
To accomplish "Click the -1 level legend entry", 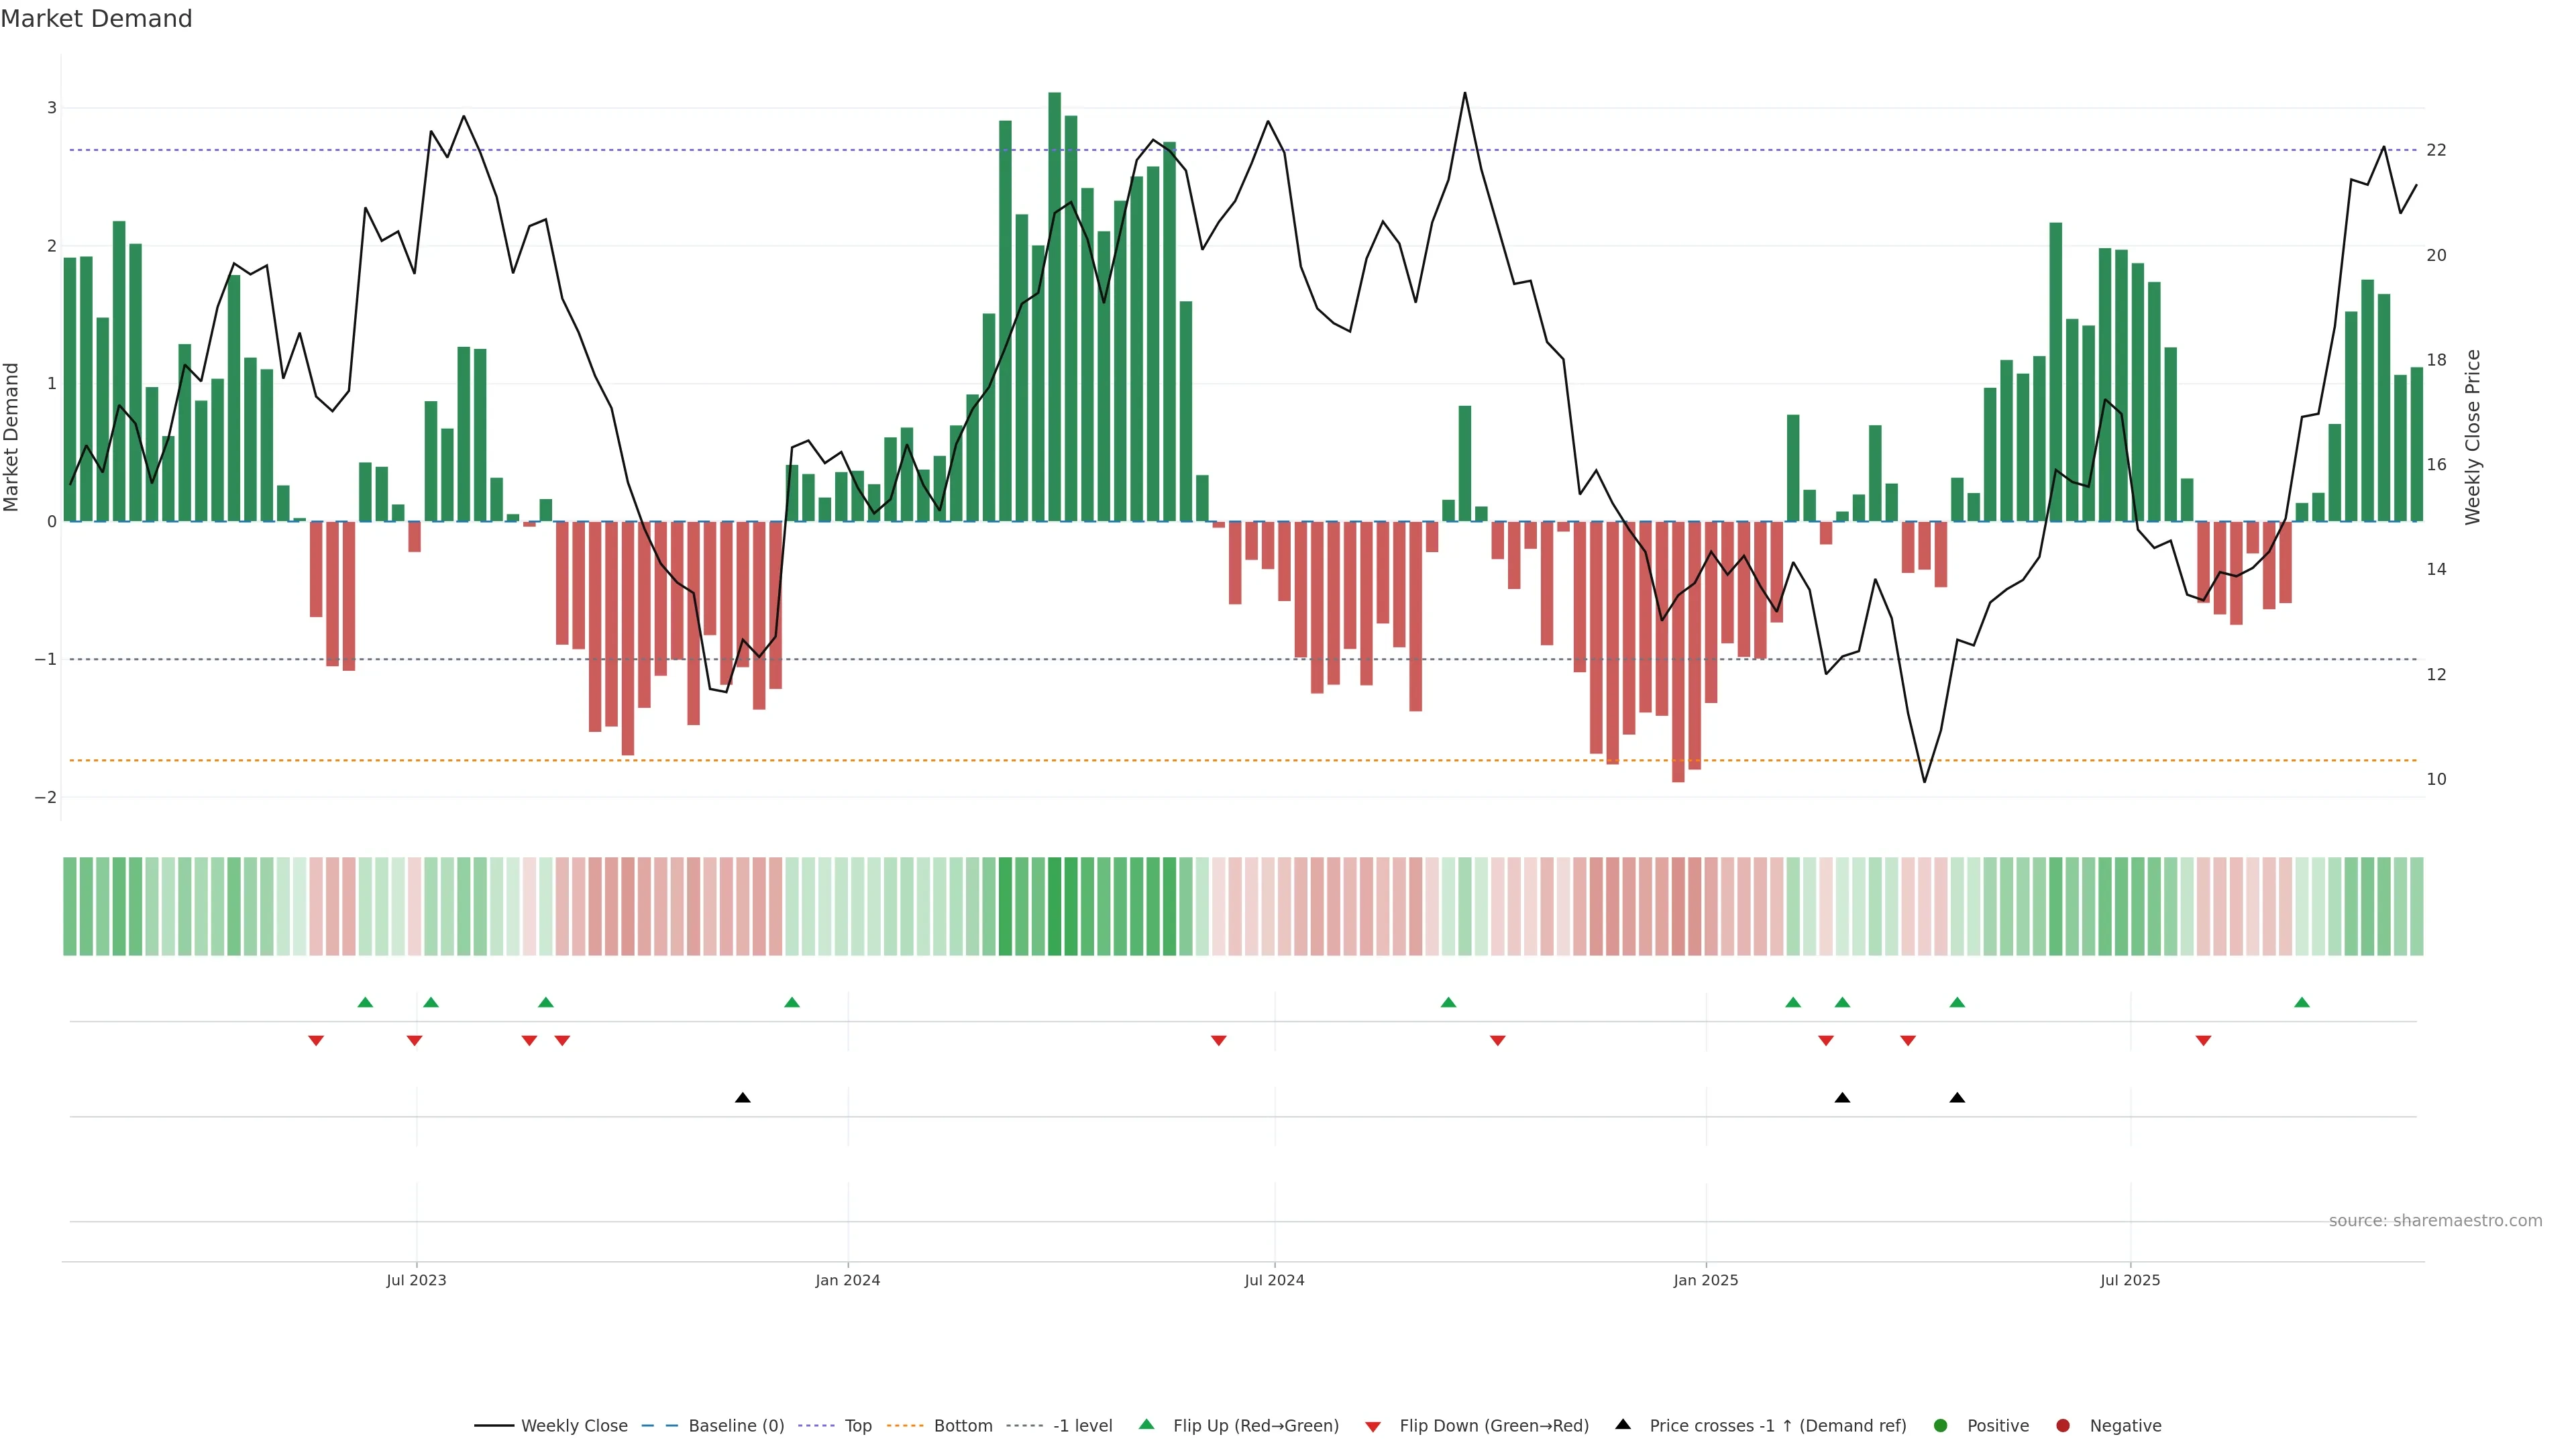I will coord(1082,1426).
